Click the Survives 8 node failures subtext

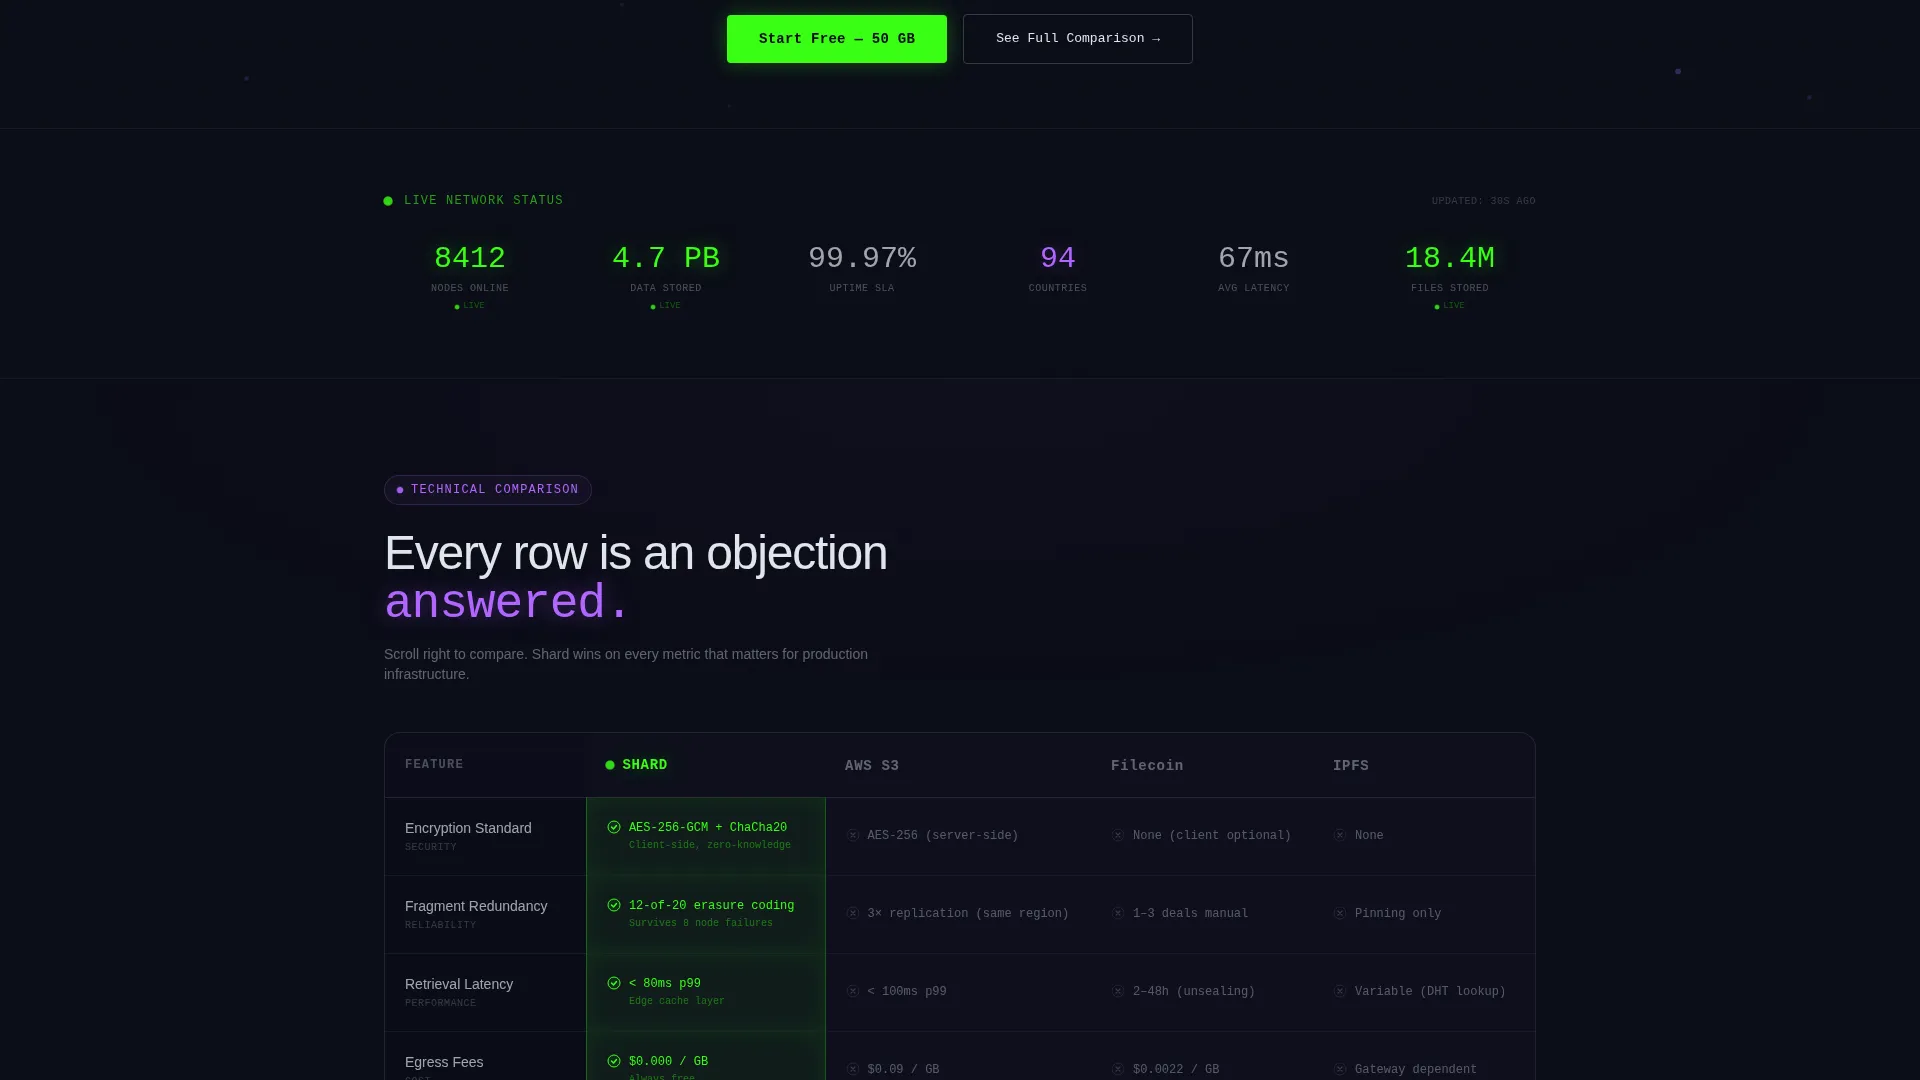701,923
